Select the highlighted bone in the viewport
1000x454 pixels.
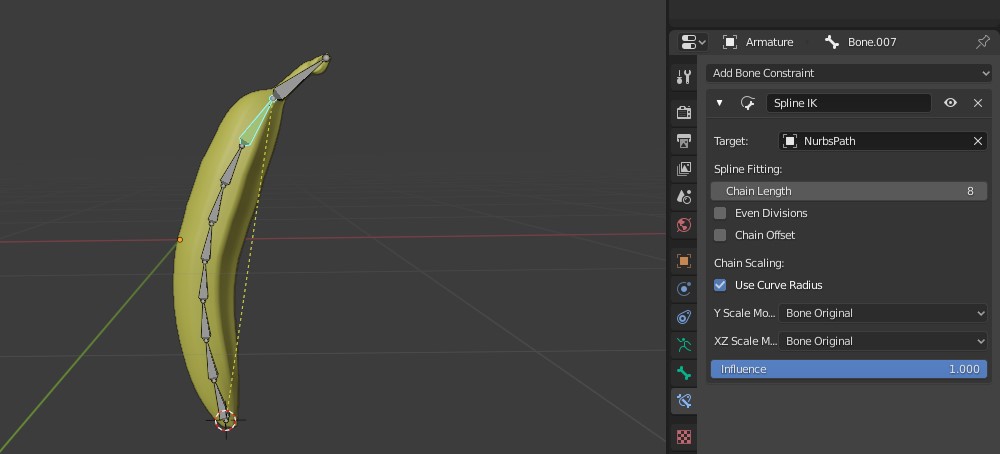click(256, 124)
